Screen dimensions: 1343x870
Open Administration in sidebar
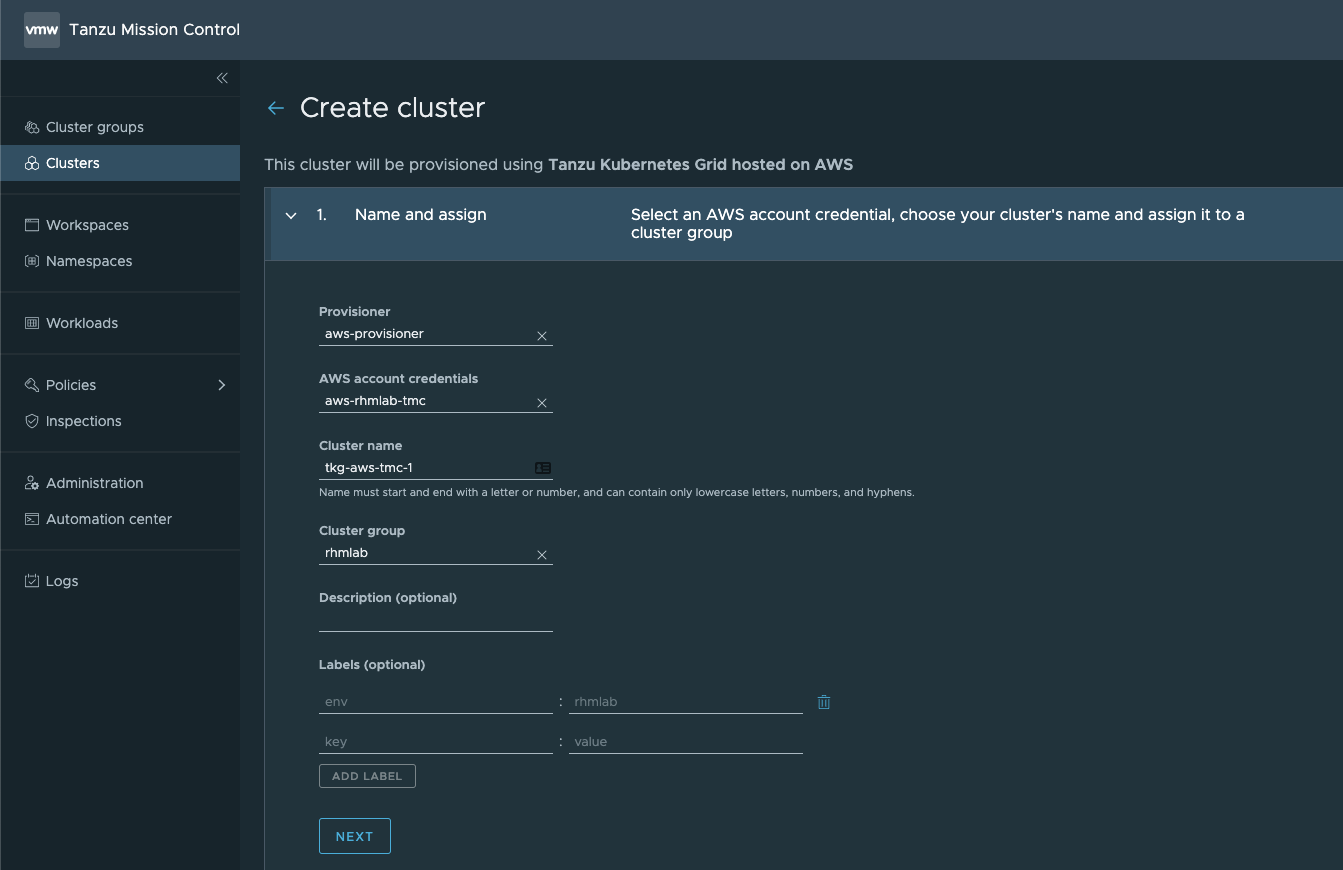(120, 483)
